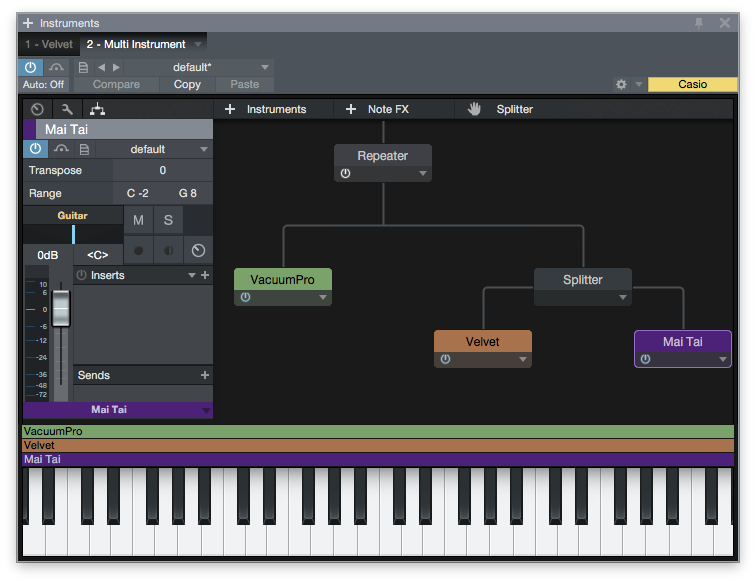
Task: Click the macro controls knob icon
Action: click(37, 109)
